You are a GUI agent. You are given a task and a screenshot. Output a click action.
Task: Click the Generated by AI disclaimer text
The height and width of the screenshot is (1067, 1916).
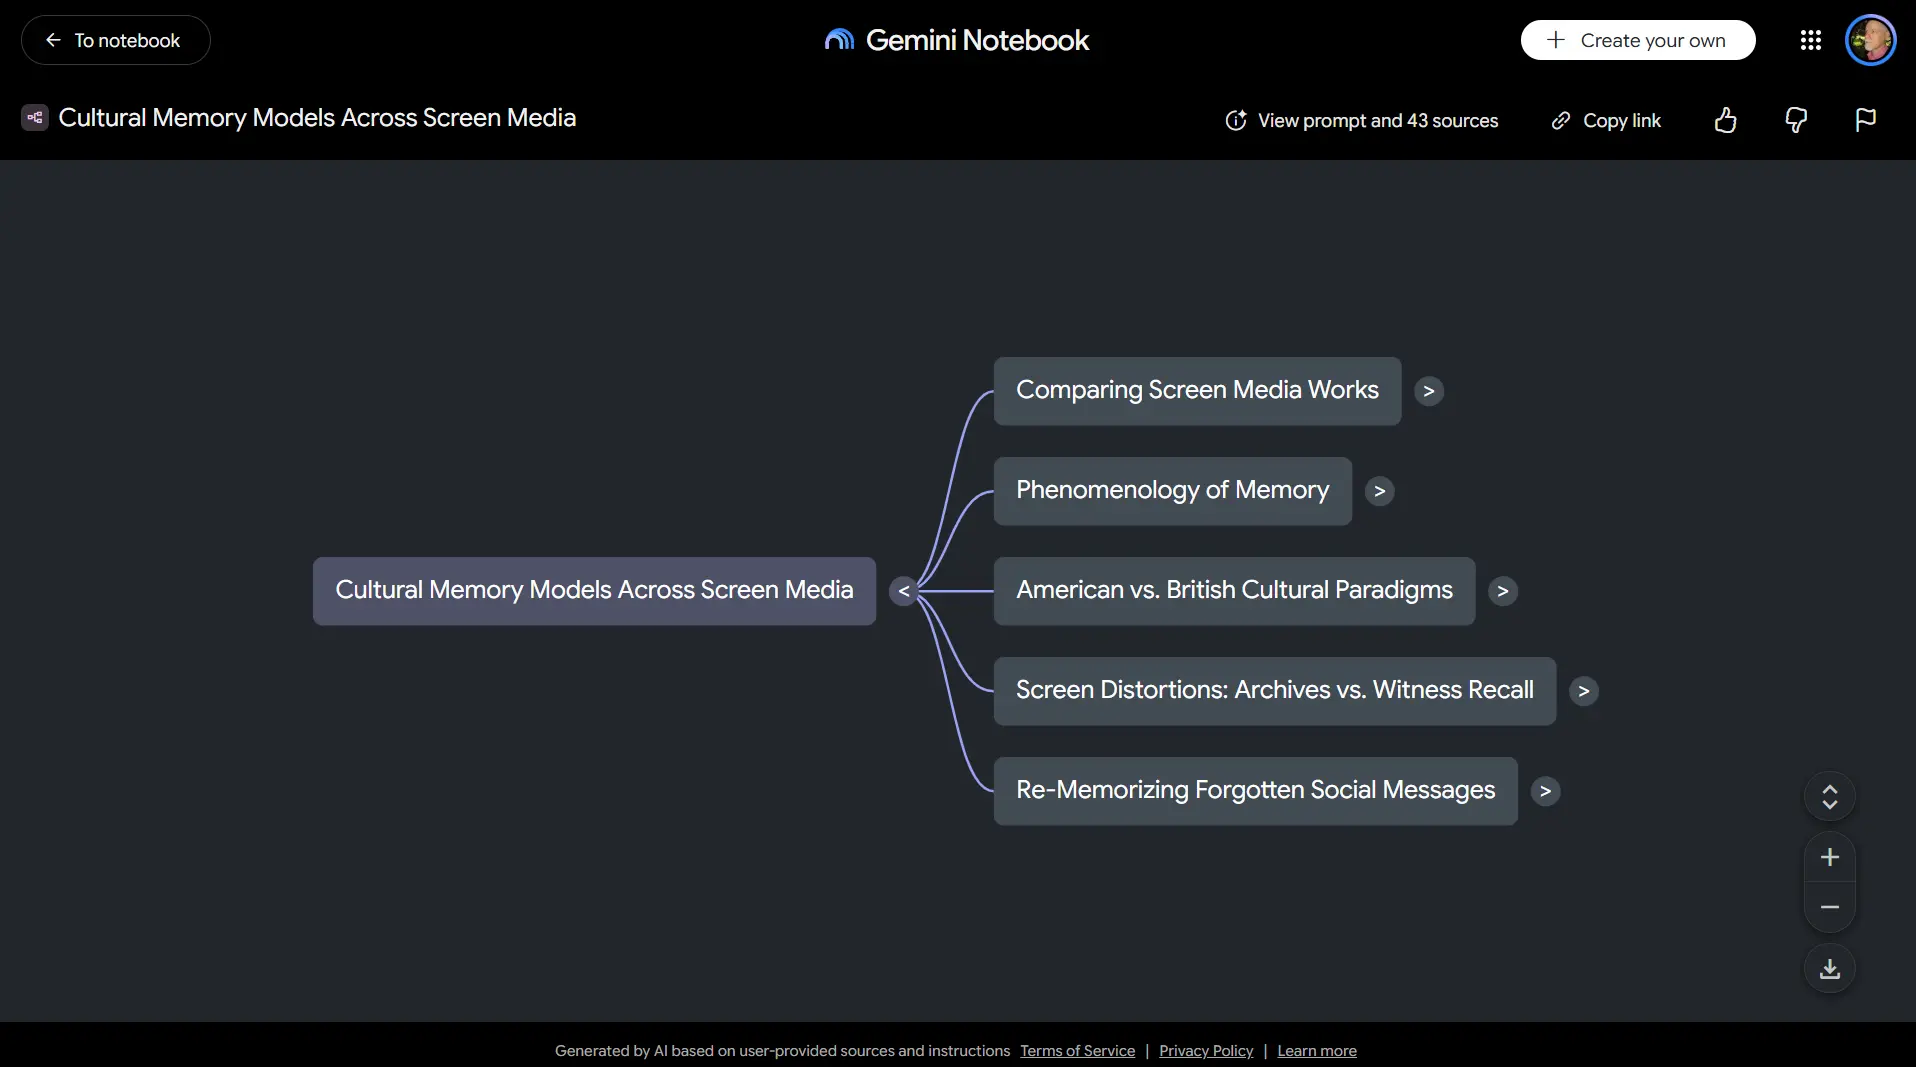[782, 1050]
